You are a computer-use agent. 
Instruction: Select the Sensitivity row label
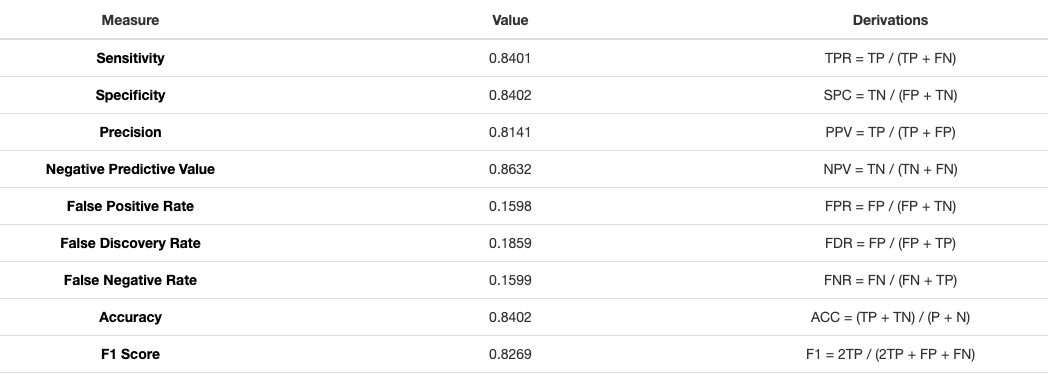coord(130,58)
